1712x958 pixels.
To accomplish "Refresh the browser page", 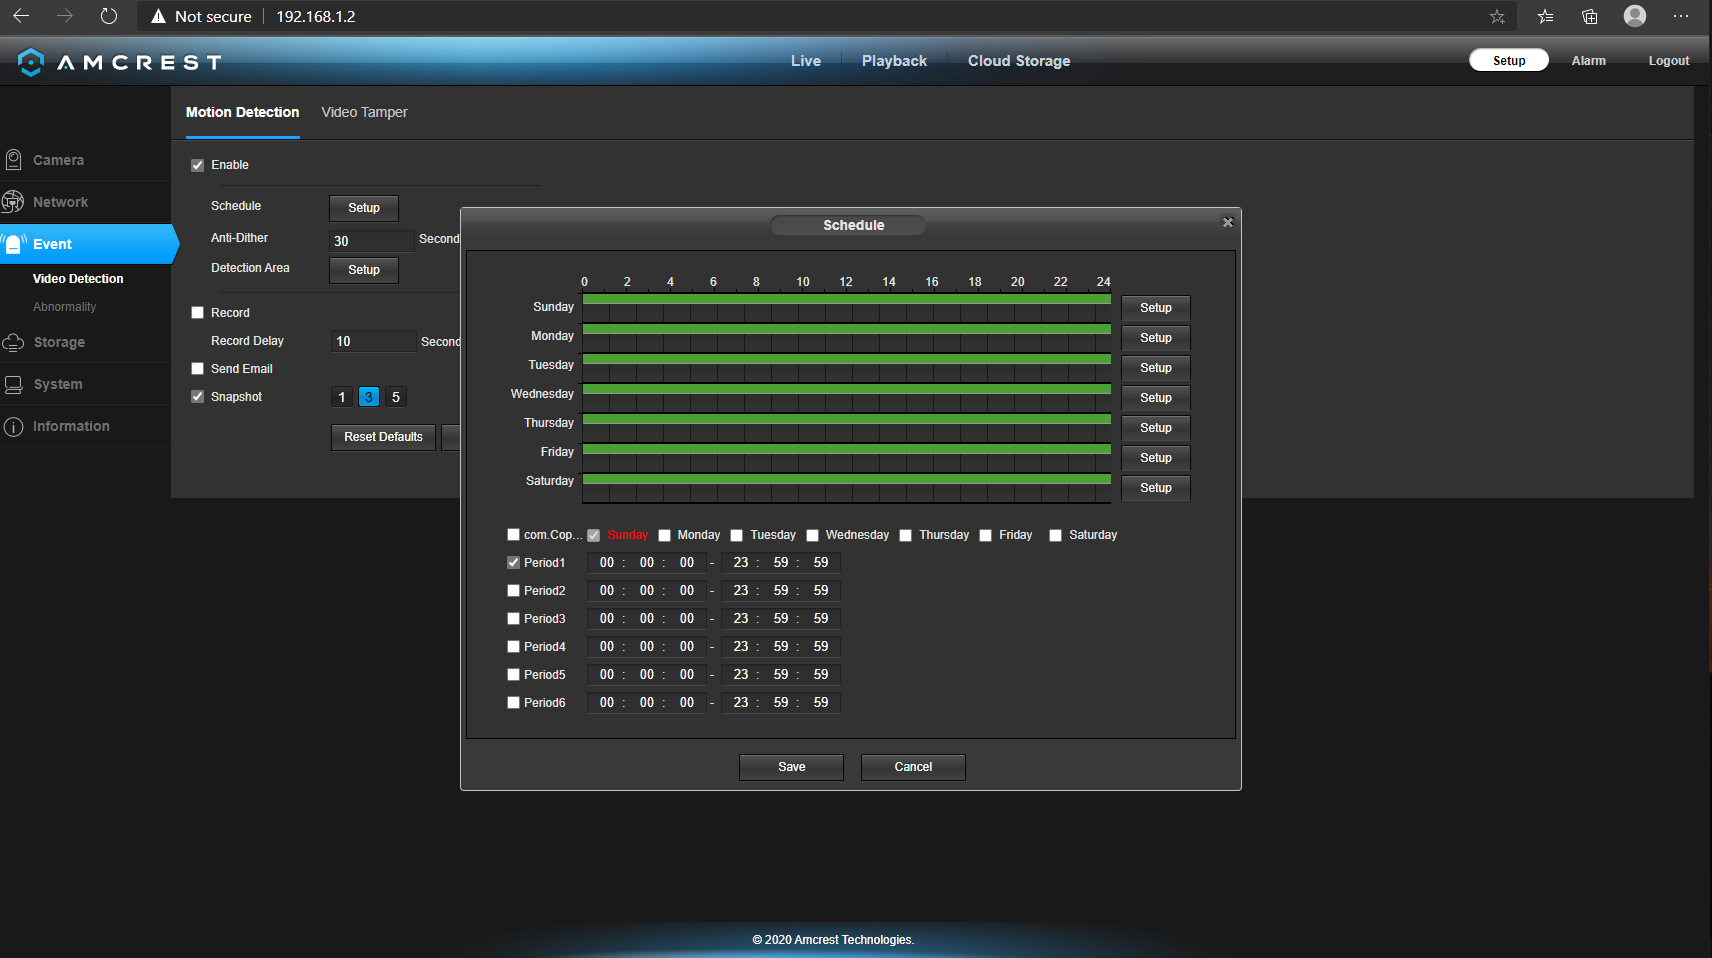I will coord(109,16).
